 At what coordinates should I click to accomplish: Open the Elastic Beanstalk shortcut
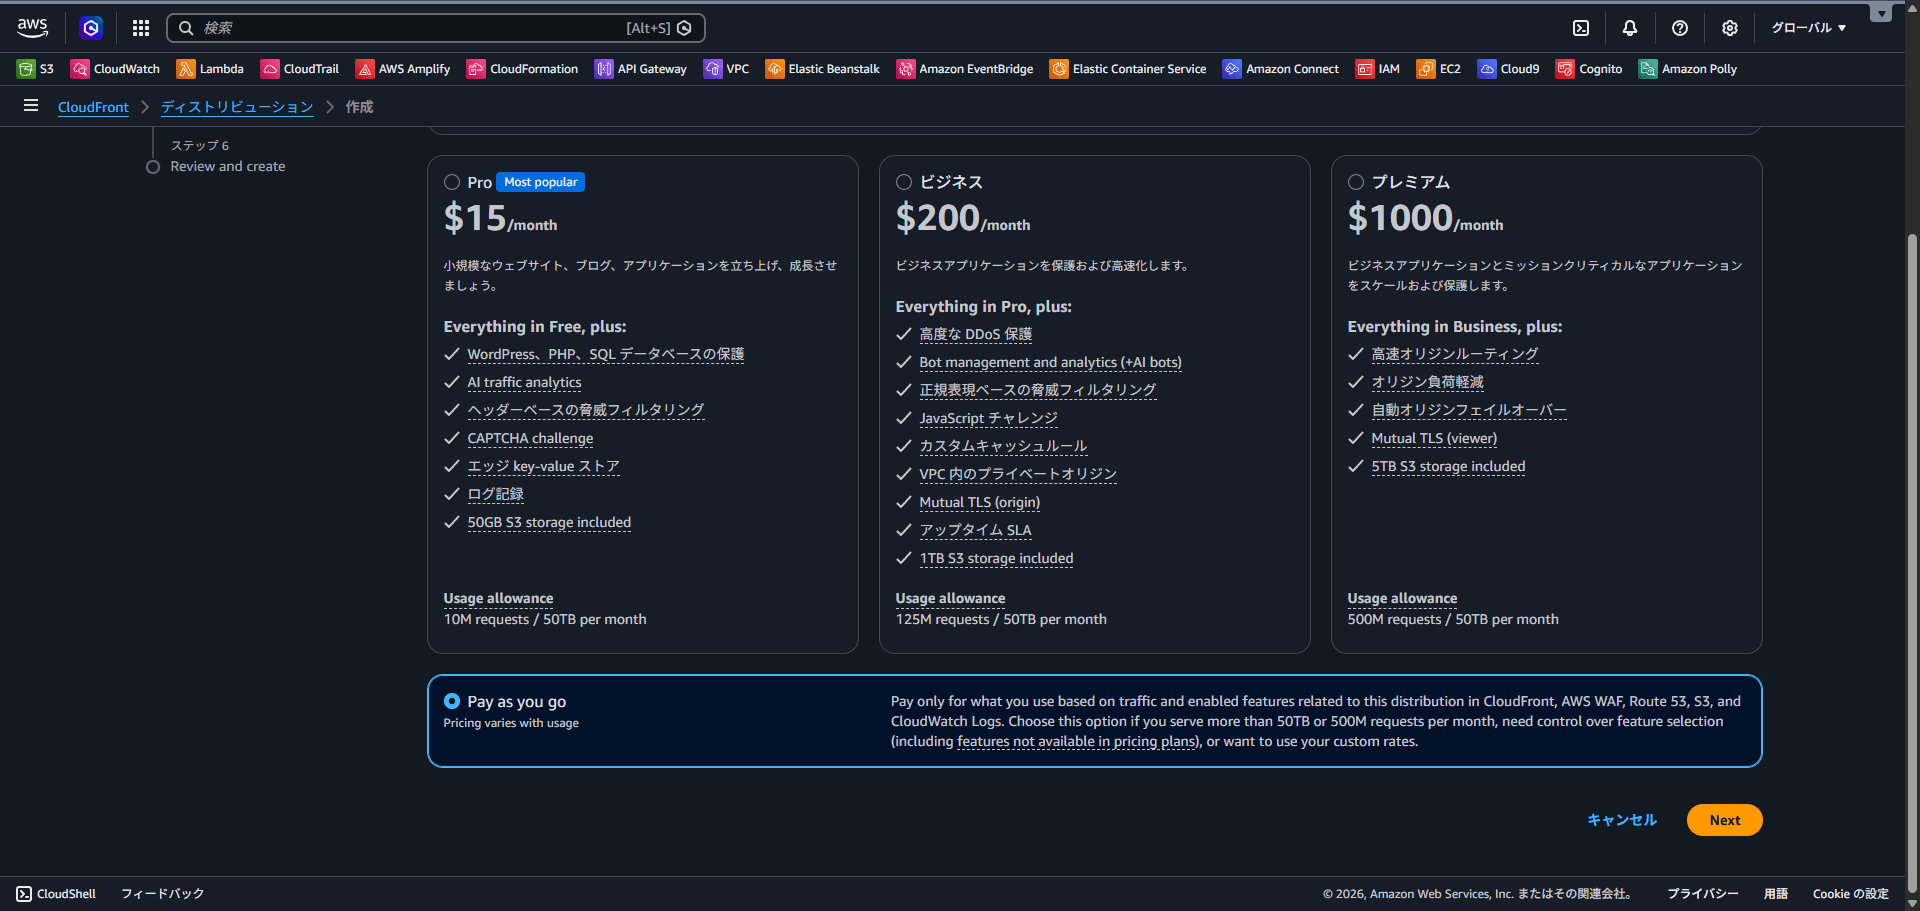823,69
